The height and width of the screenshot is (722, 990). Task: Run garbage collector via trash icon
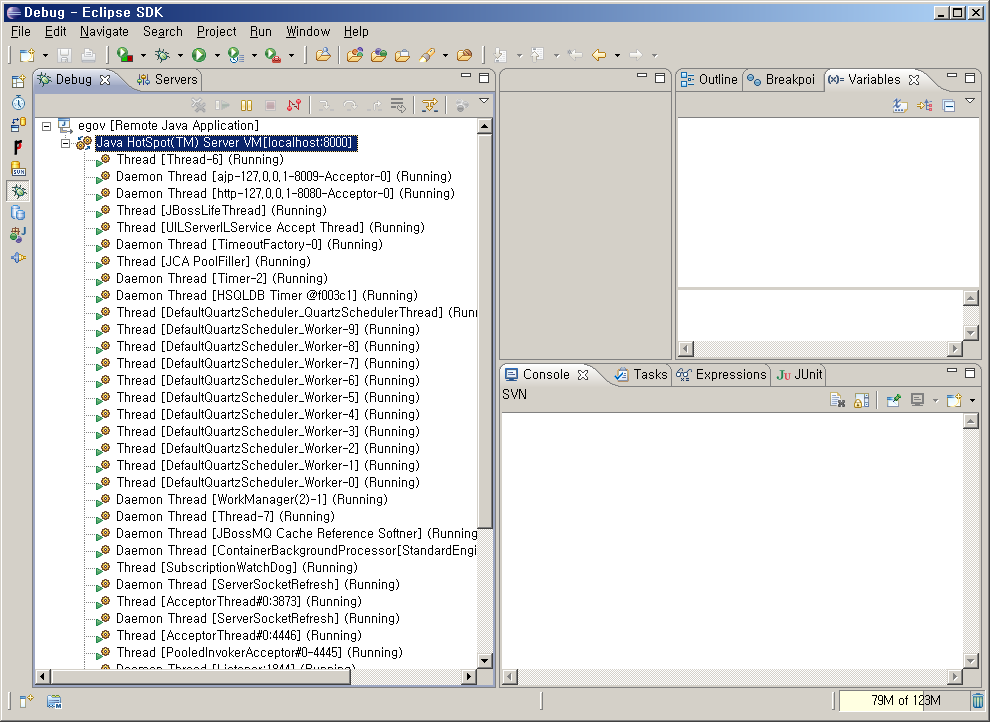(x=977, y=701)
